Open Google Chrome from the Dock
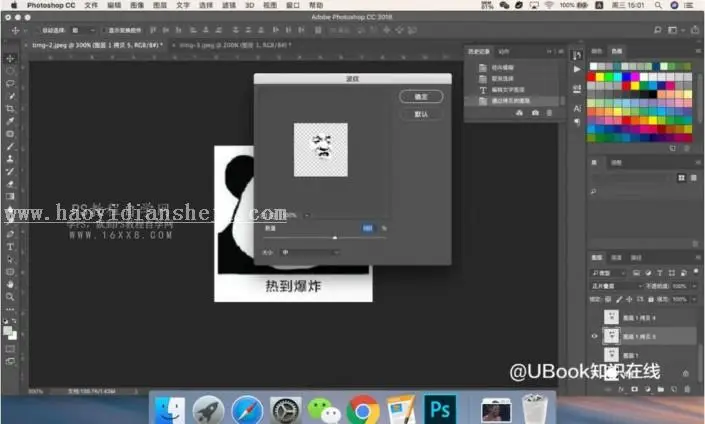 (362, 410)
